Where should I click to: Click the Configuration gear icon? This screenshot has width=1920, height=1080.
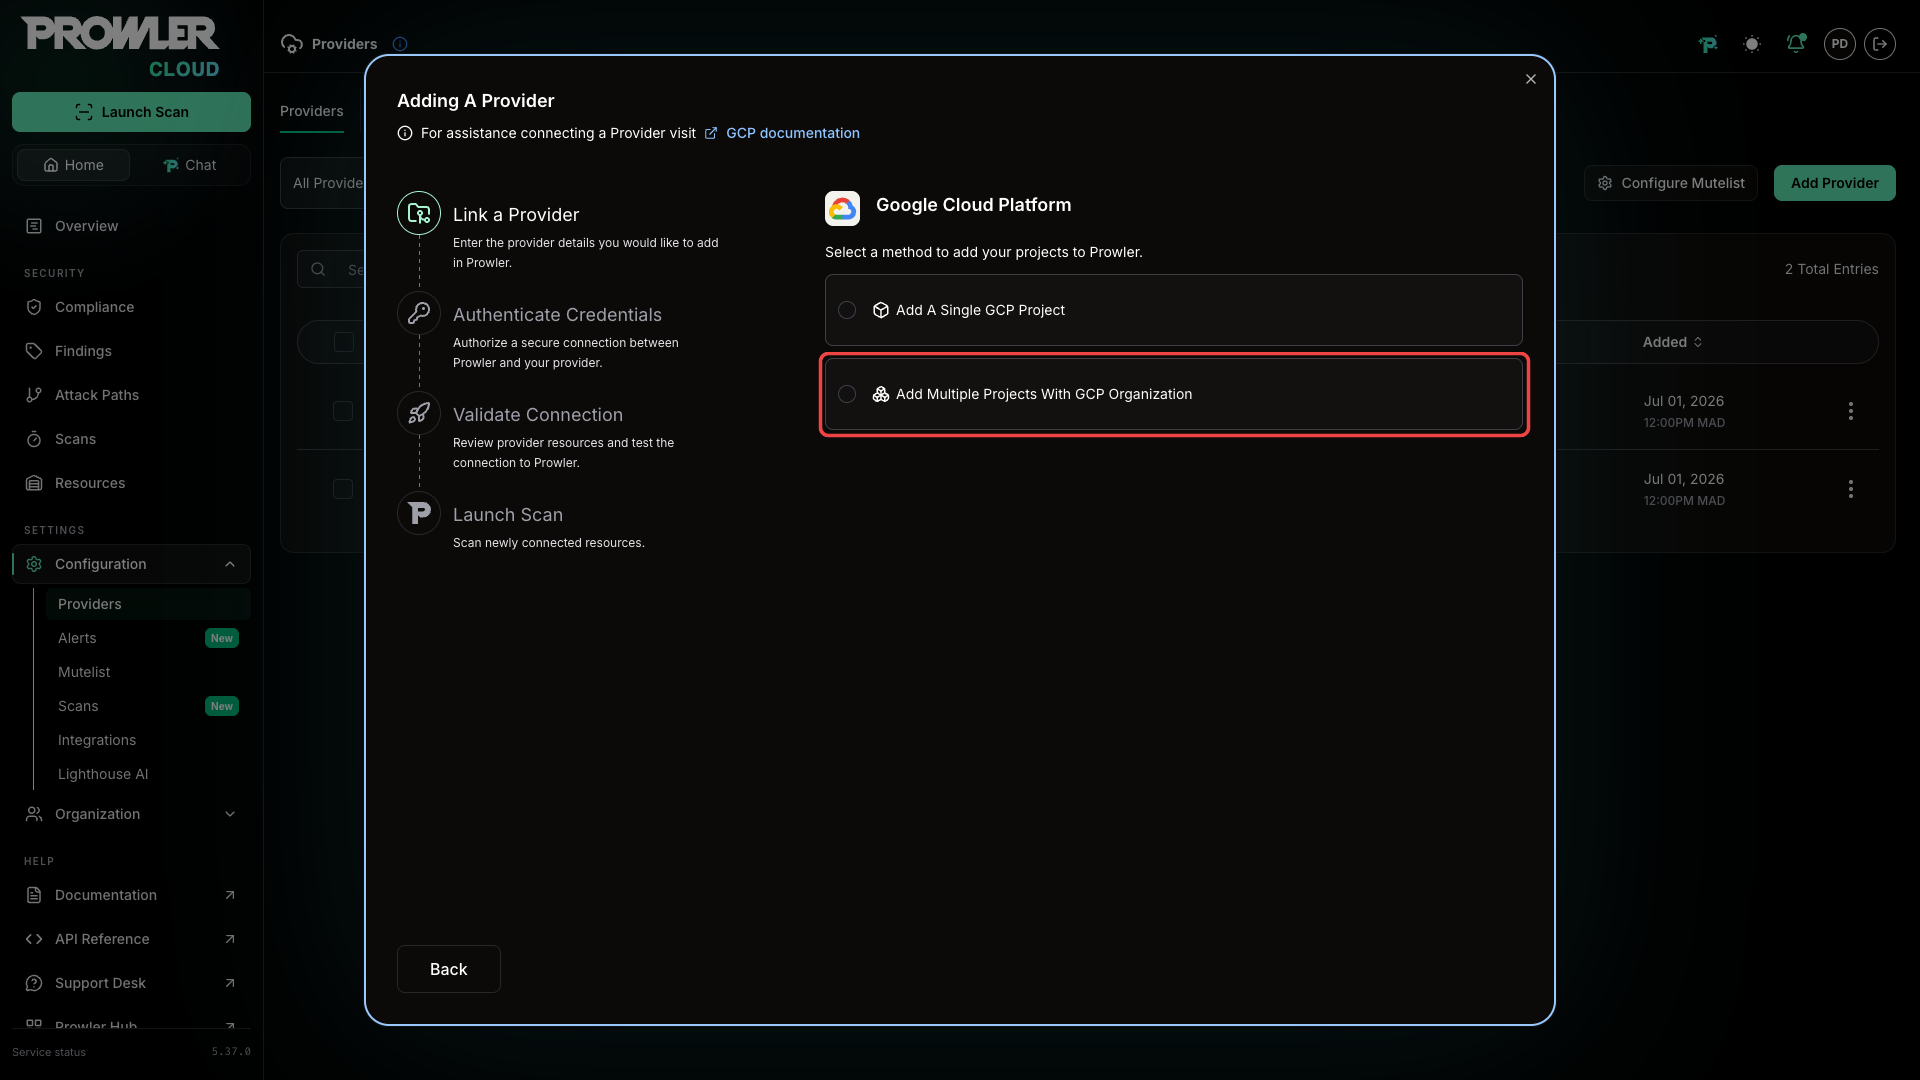34,564
